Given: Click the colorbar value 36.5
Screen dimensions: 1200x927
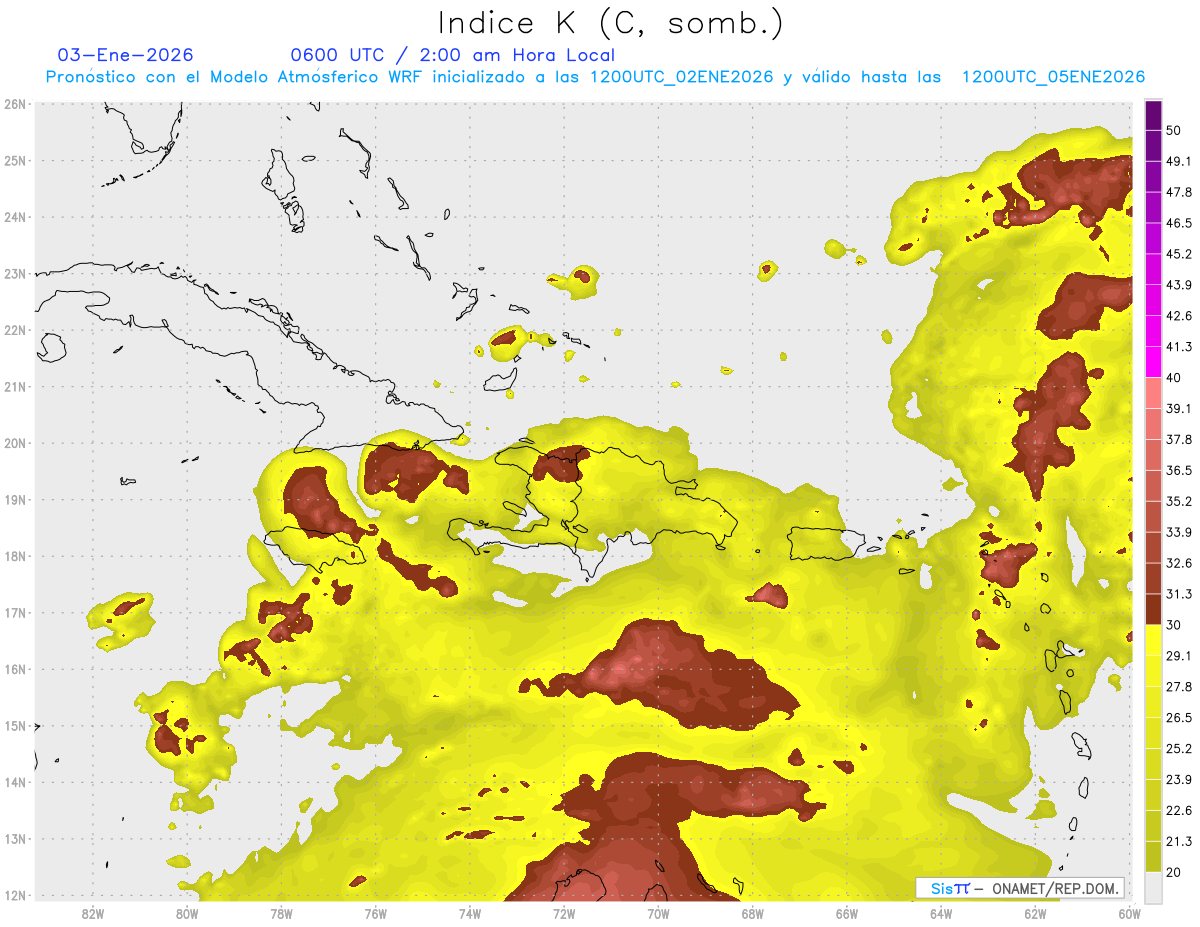Looking at the screenshot, I should [1178, 470].
